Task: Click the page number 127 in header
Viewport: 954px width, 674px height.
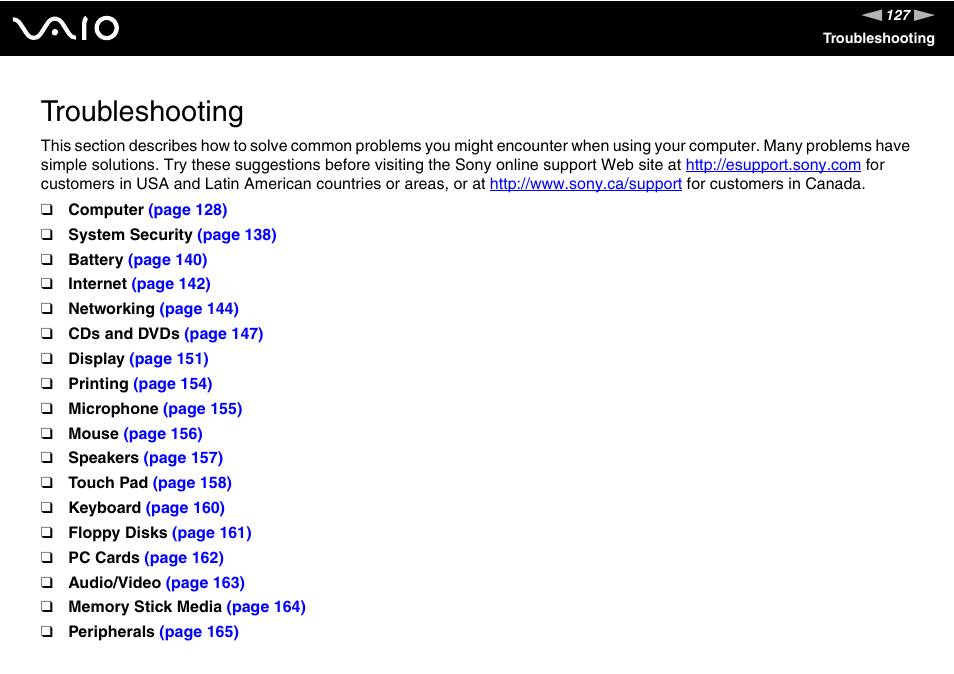Action: click(x=898, y=15)
